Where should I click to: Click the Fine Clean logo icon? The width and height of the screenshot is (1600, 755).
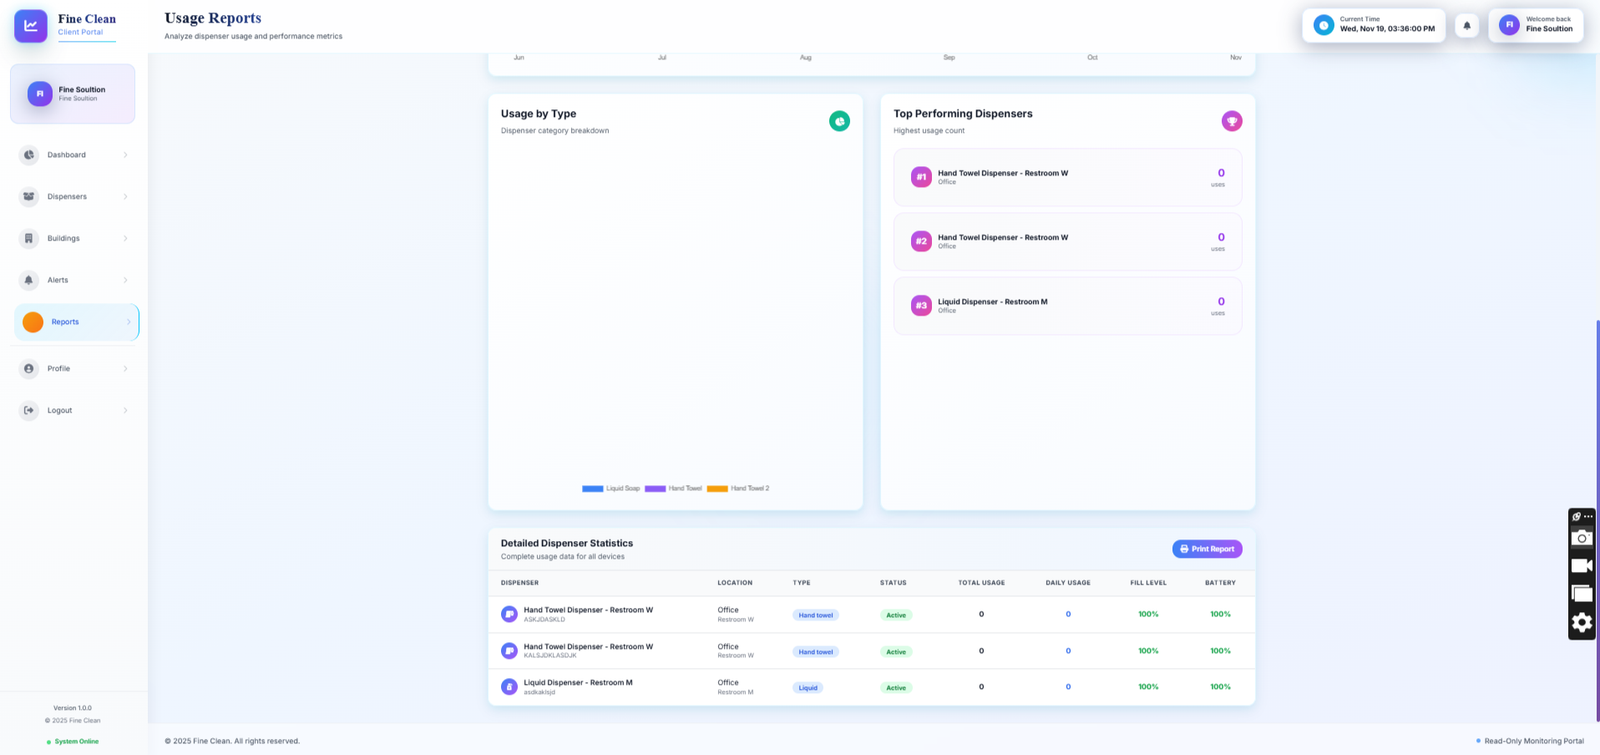tap(30, 26)
